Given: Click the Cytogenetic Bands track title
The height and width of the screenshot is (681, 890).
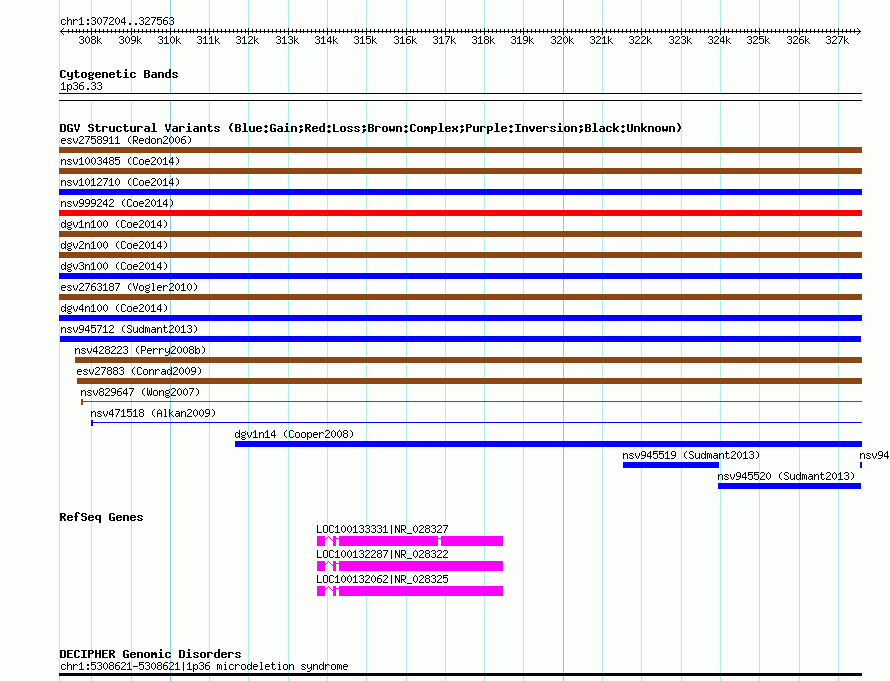Looking at the screenshot, I should [x=119, y=74].
